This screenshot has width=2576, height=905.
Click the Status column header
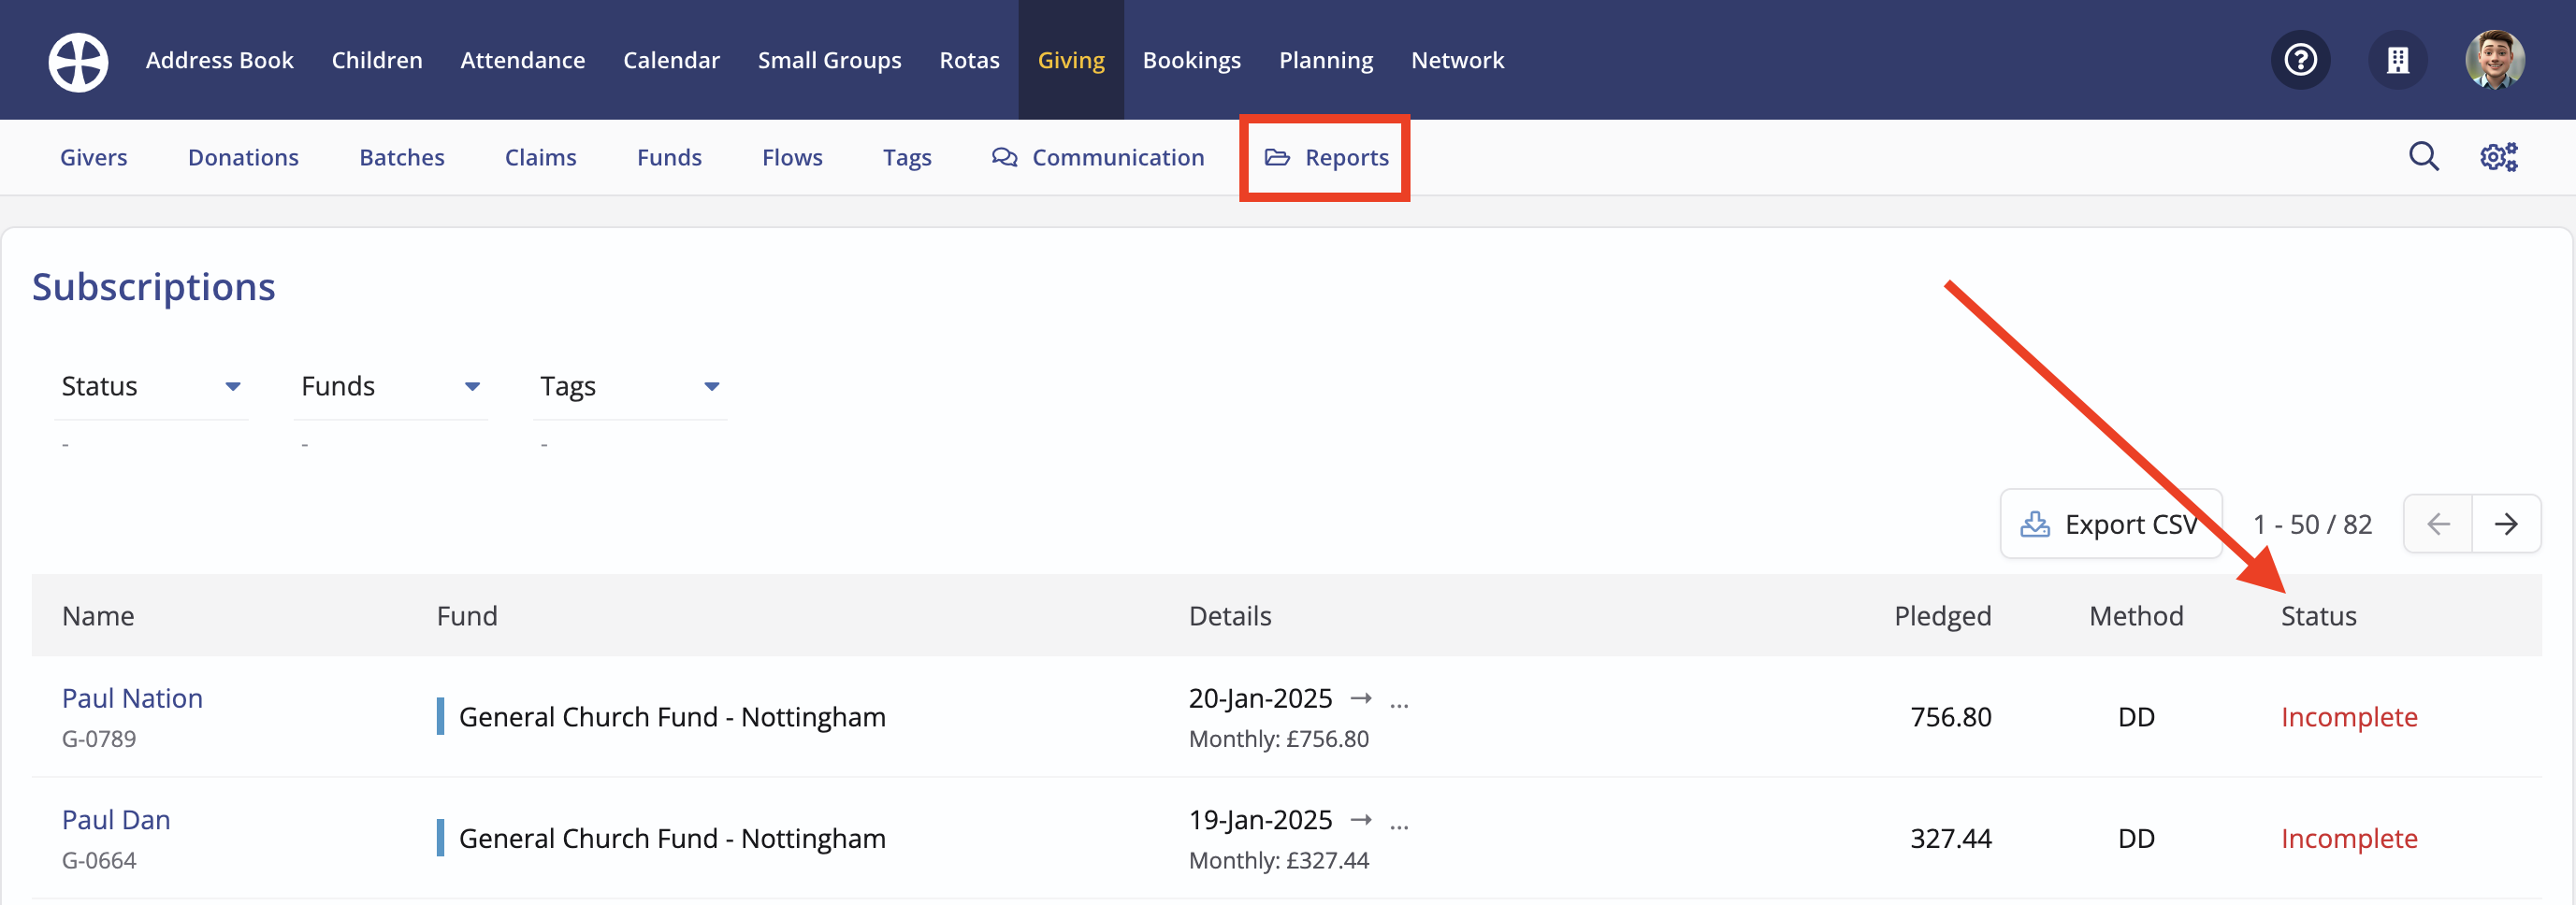click(x=2319, y=616)
